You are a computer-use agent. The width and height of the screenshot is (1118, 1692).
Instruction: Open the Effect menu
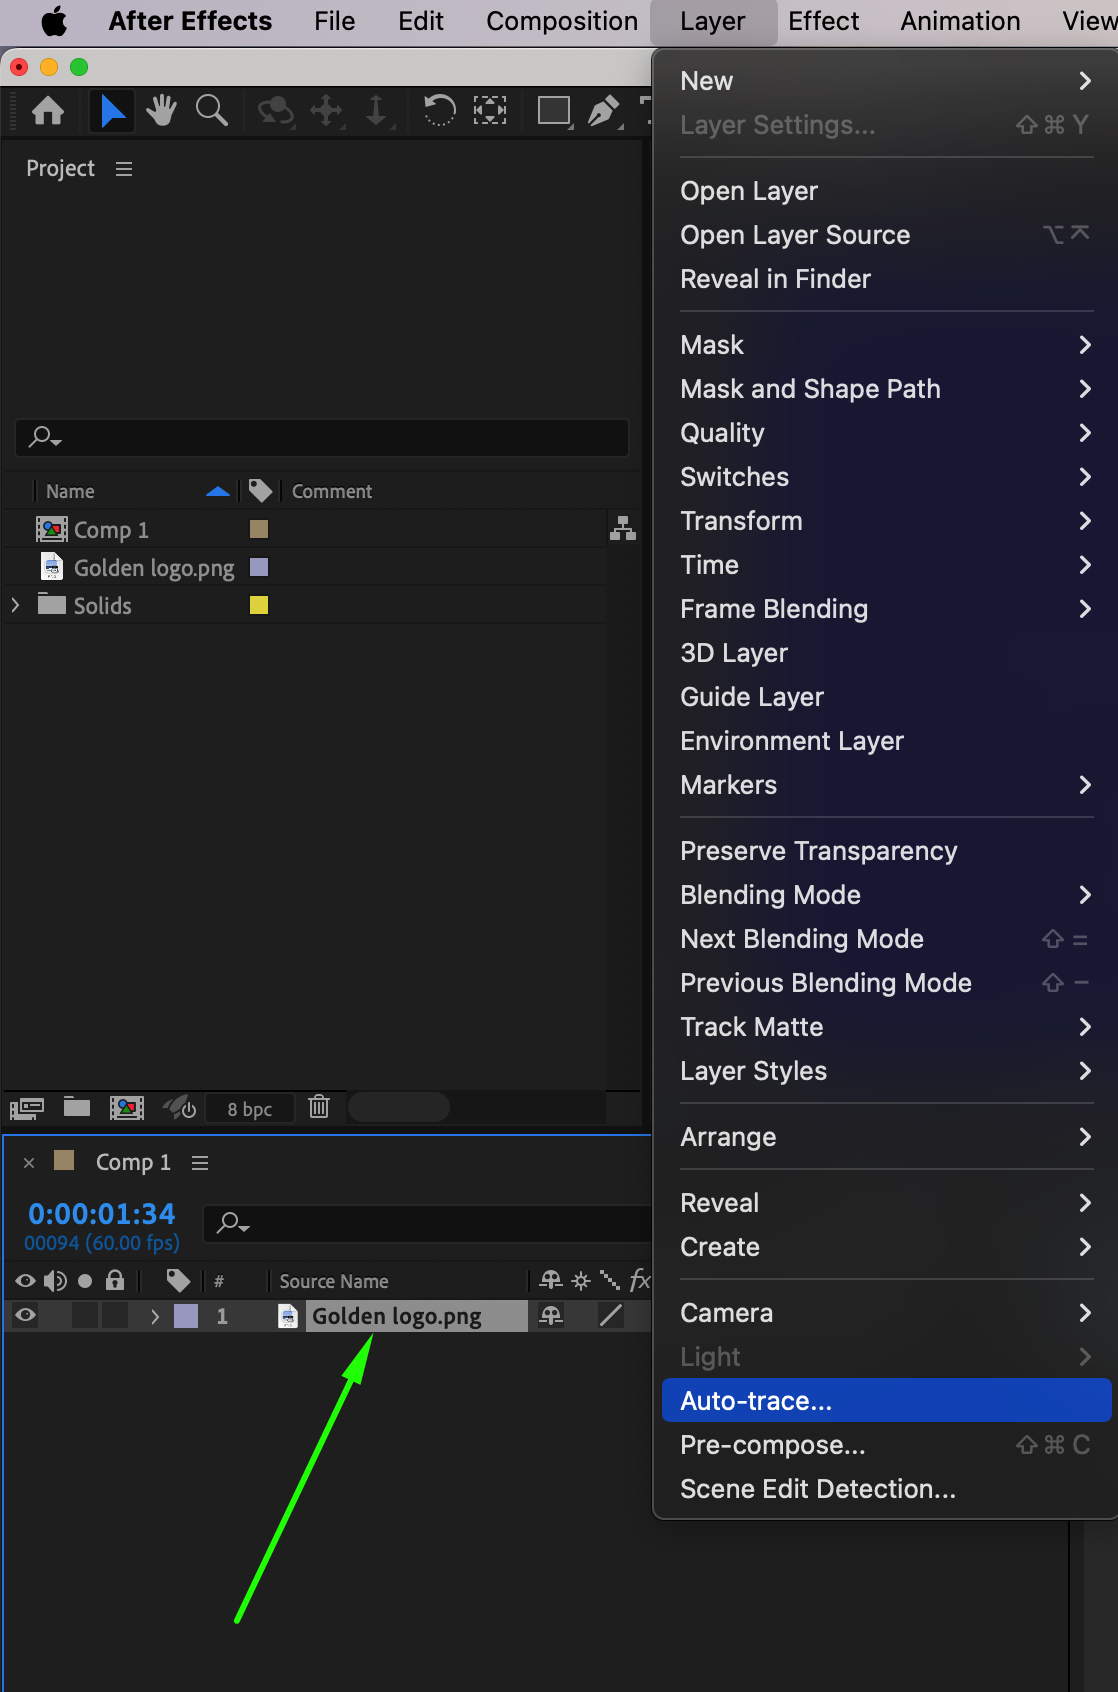point(823,21)
